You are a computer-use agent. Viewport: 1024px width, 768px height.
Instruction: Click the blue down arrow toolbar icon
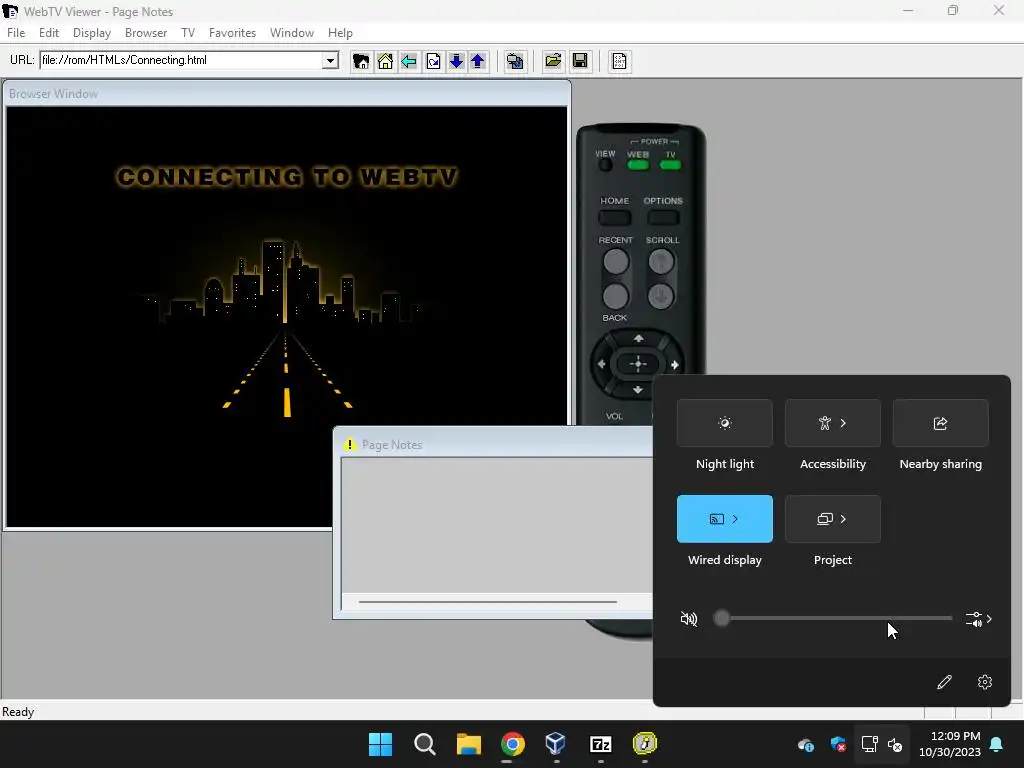pyautogui.click(x=456, y=61)
